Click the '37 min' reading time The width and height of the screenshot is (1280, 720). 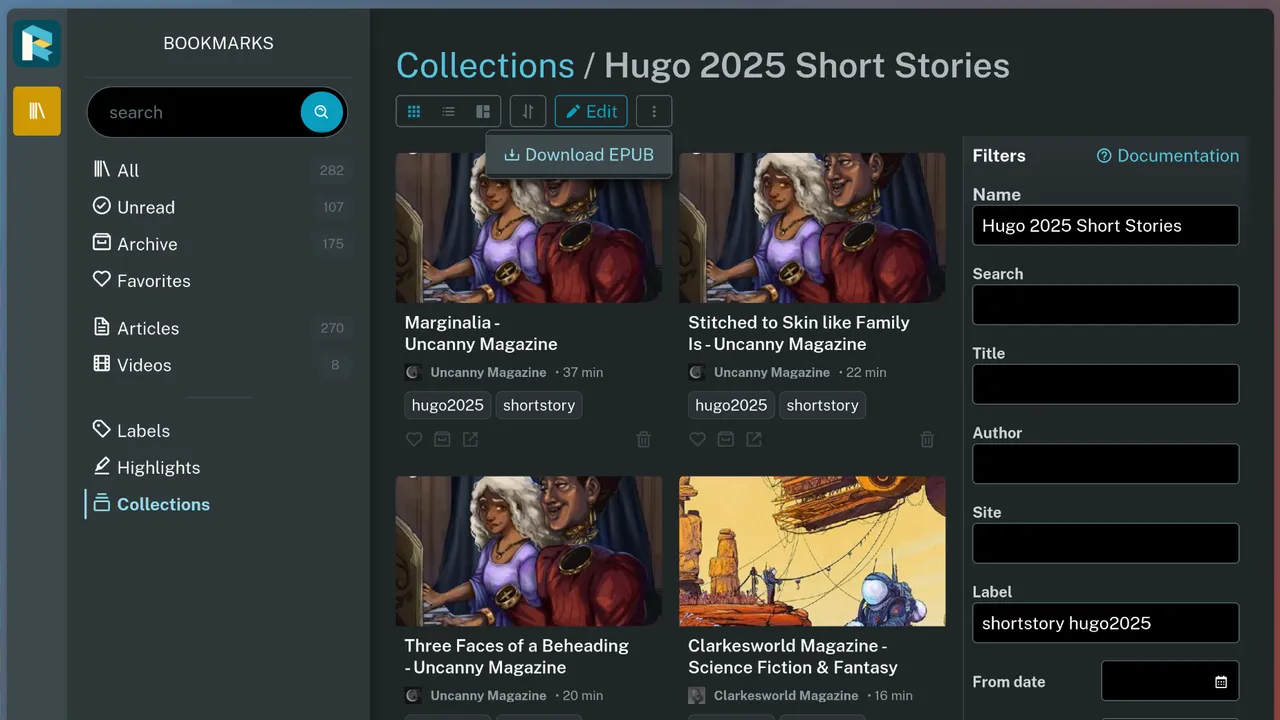click(x=583, y=372)
